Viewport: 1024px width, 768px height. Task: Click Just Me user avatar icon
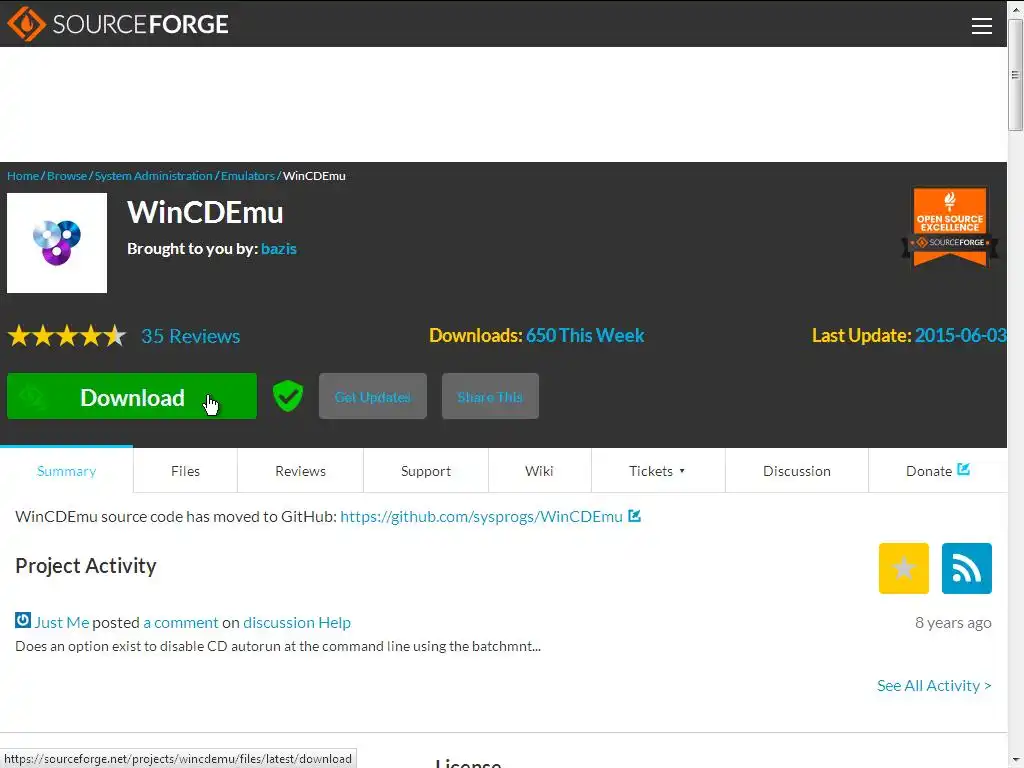(x=23, y=620)
